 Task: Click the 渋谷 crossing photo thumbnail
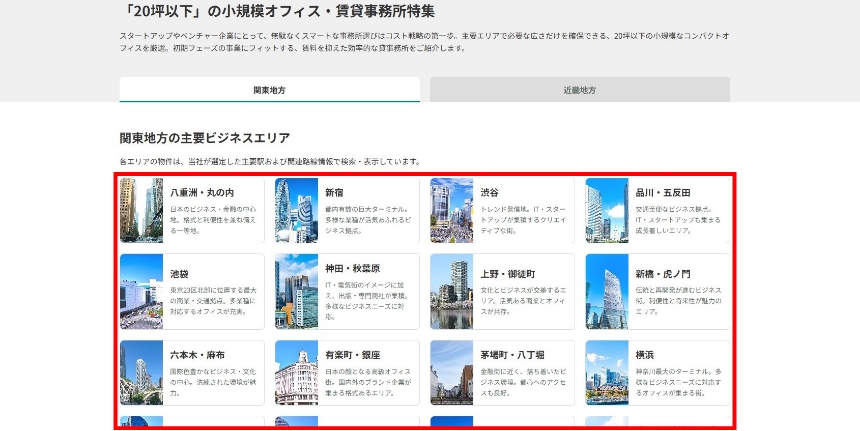[451, 210]
